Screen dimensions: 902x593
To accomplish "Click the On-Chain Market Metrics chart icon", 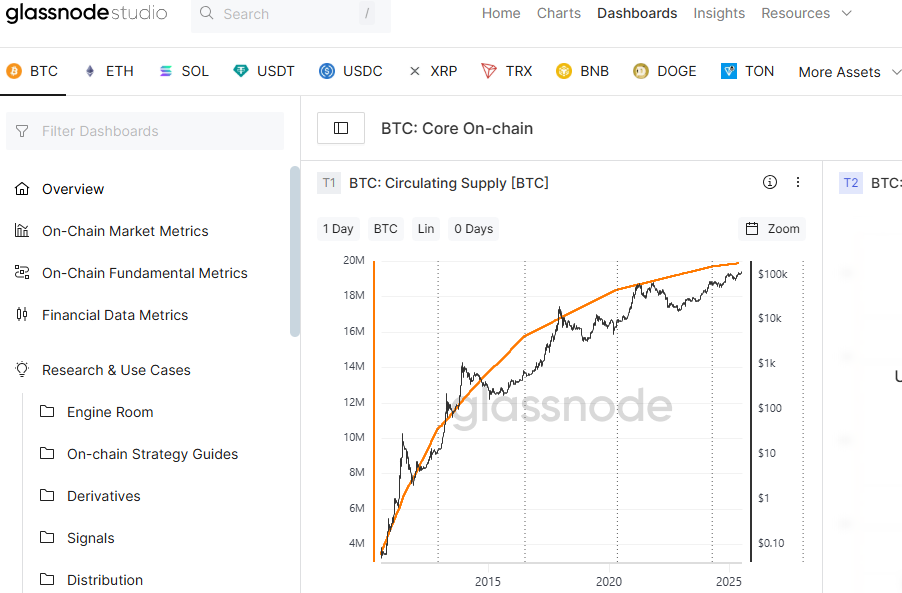I will click(x=22, y=231).
